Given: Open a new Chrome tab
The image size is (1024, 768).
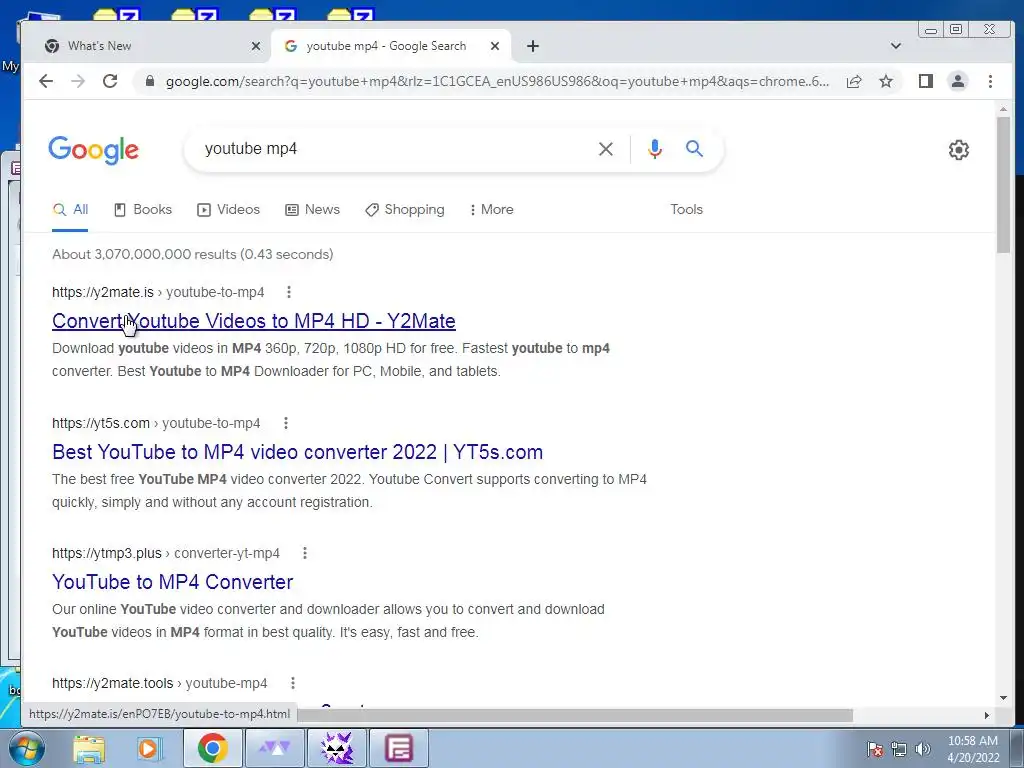Looking at the screenshot, I should click(533, 46).
